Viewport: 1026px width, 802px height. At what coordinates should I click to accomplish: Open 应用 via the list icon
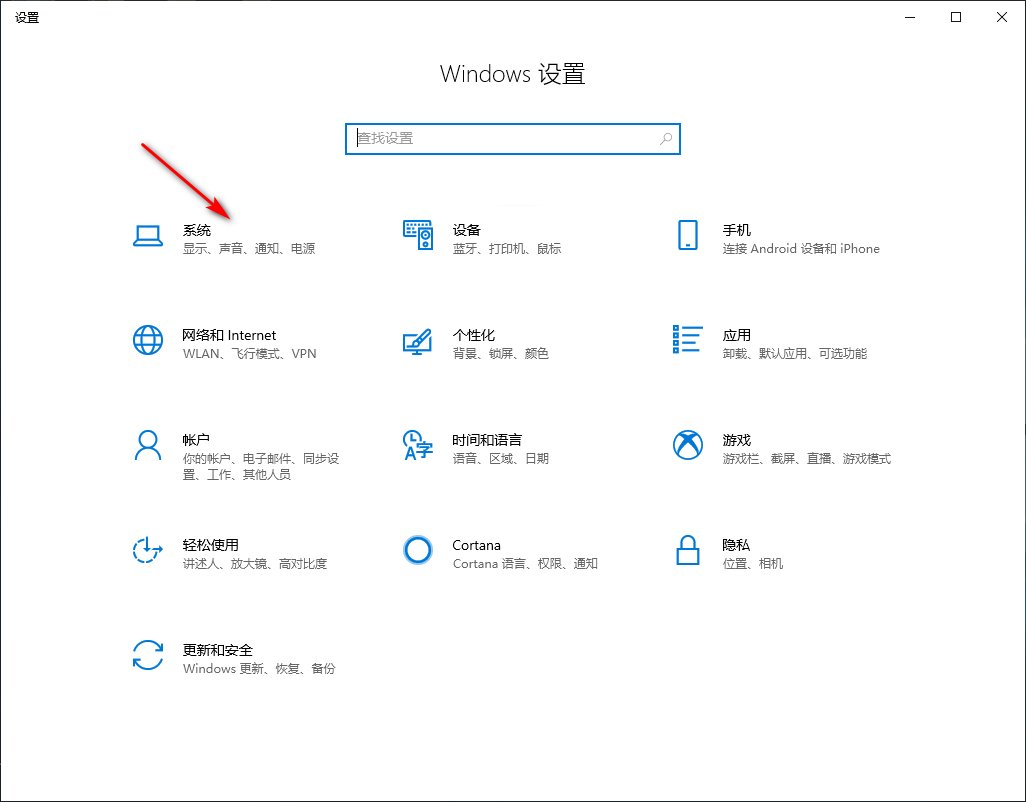(x=688, y=340)
